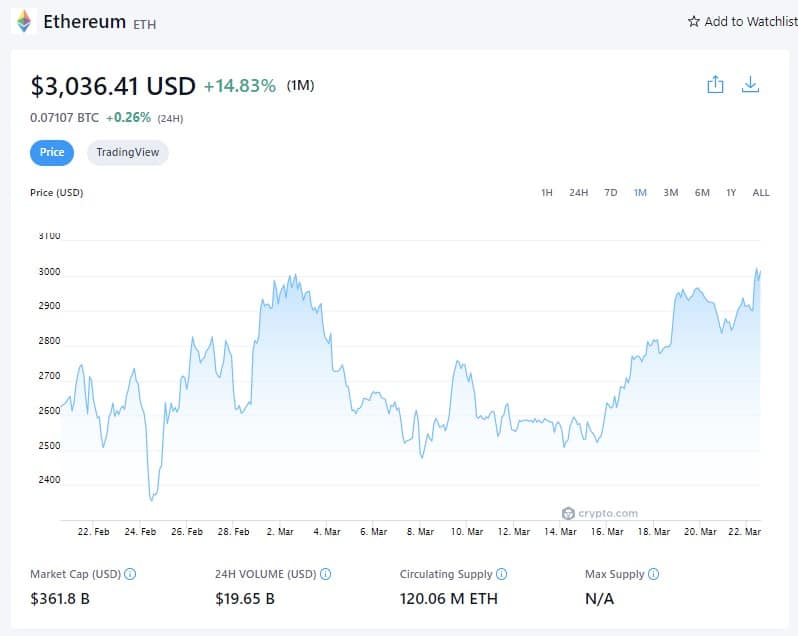The width and height of the screenshot is (798, 636).
Task: Click the $3,036.41 USD price
Action: (x=113, y=85)
